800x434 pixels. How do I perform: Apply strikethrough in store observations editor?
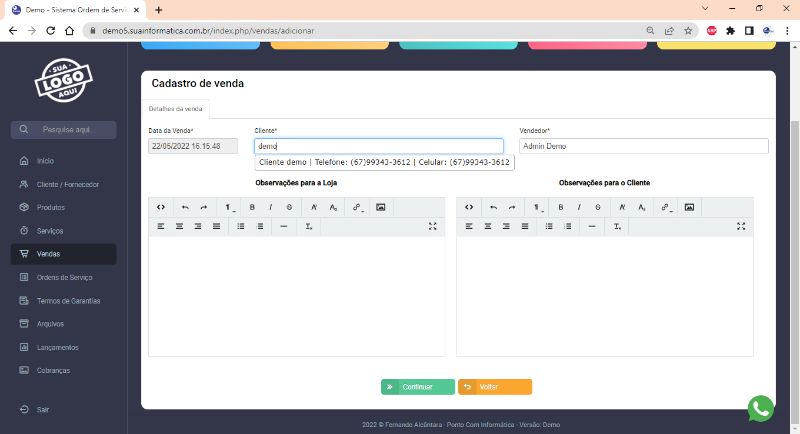click(289, 207)
